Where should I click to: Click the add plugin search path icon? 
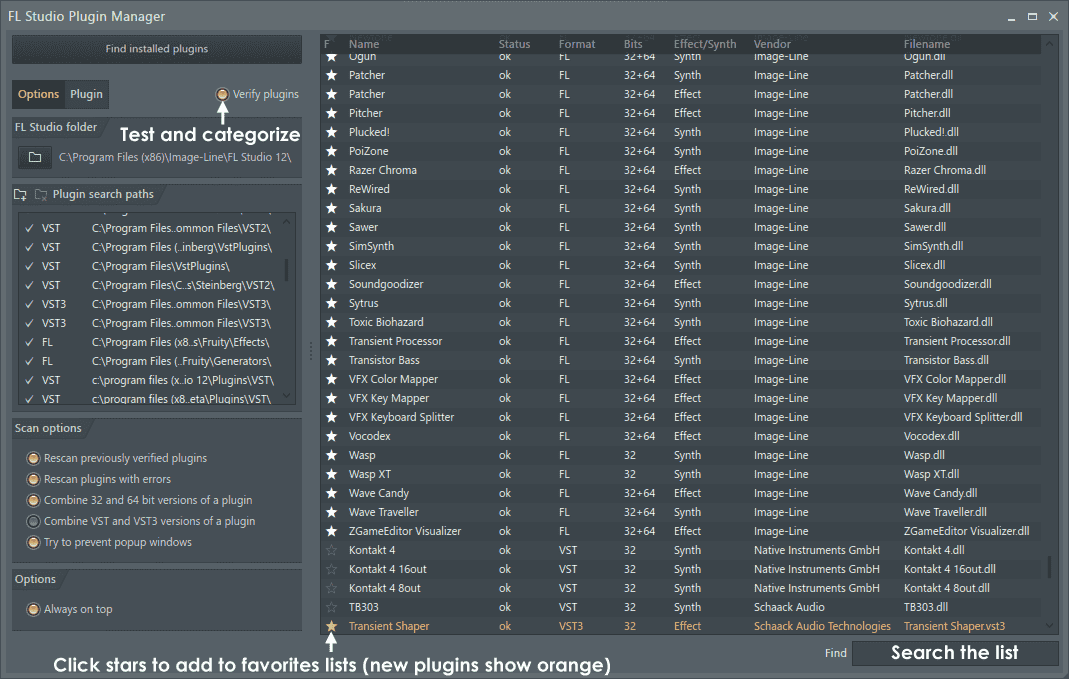point(20,195)
